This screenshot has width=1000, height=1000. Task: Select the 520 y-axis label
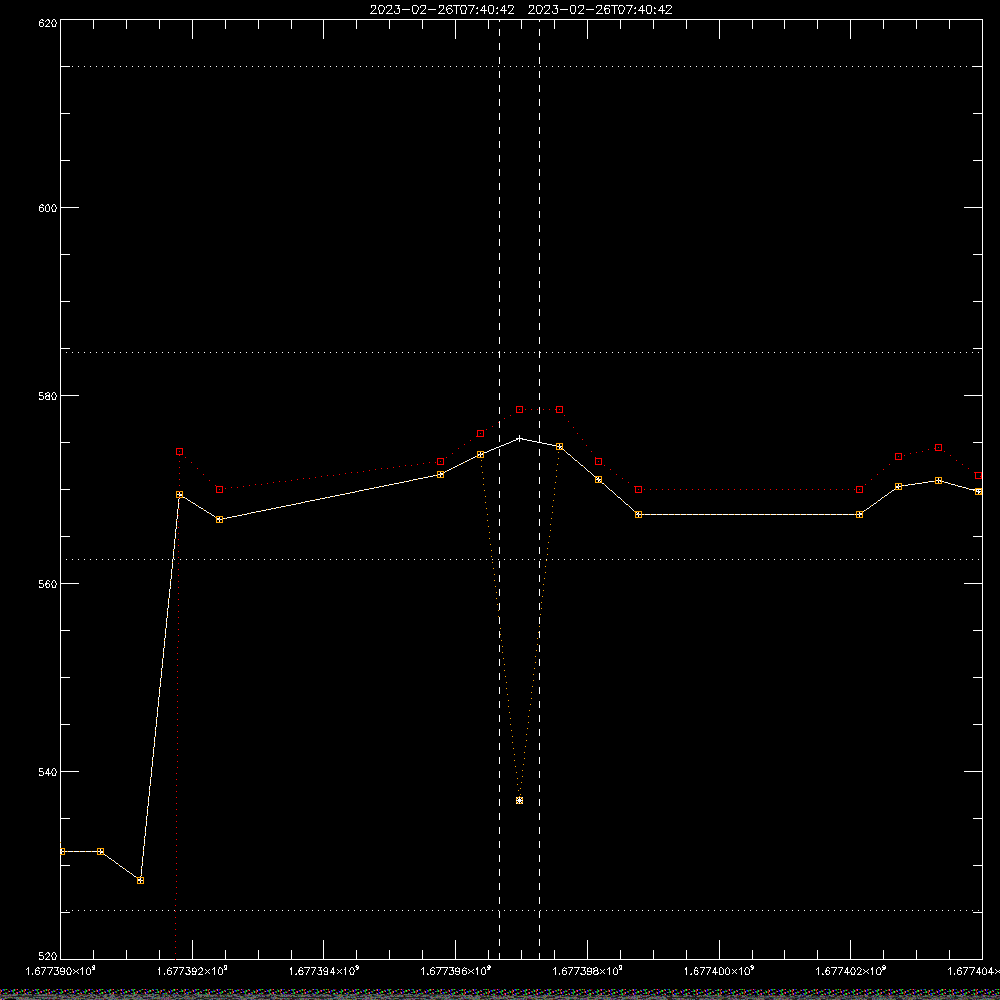pos(48,957)
